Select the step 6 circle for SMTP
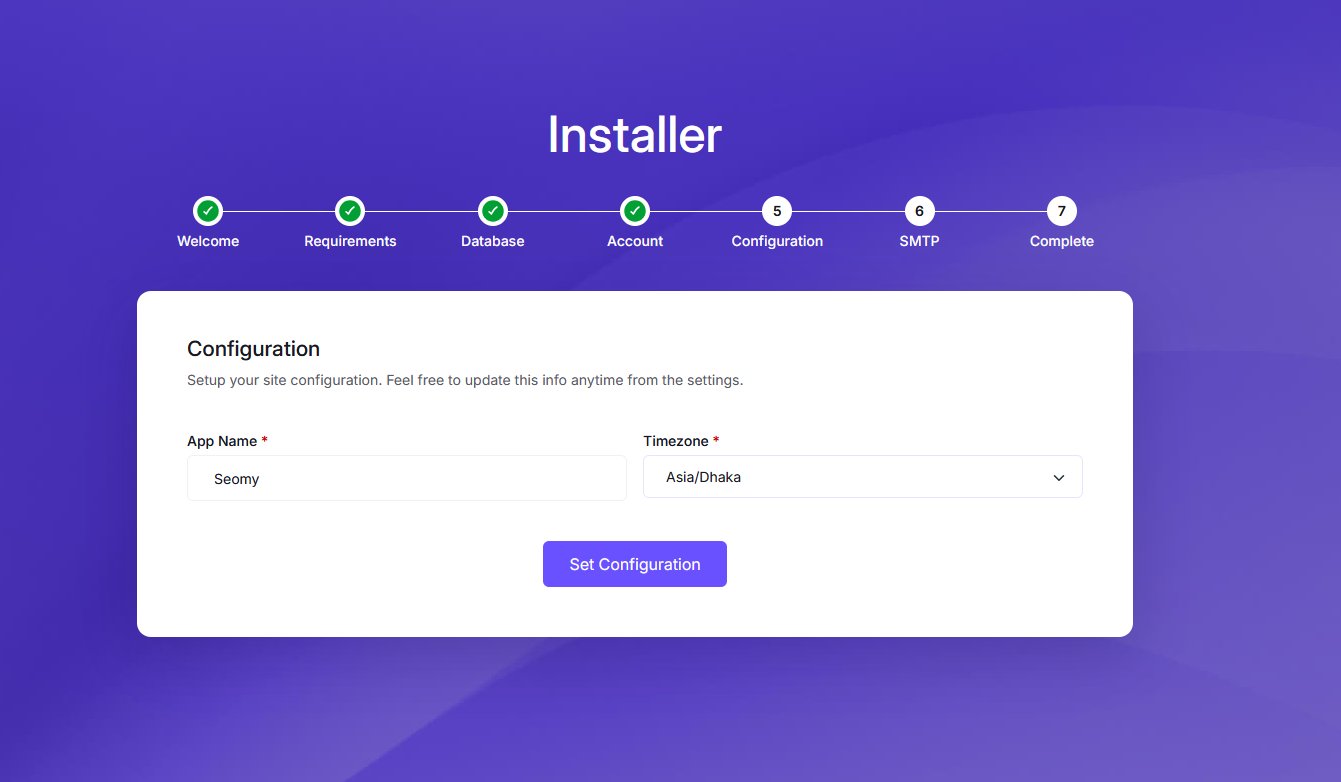 point(919,211)
